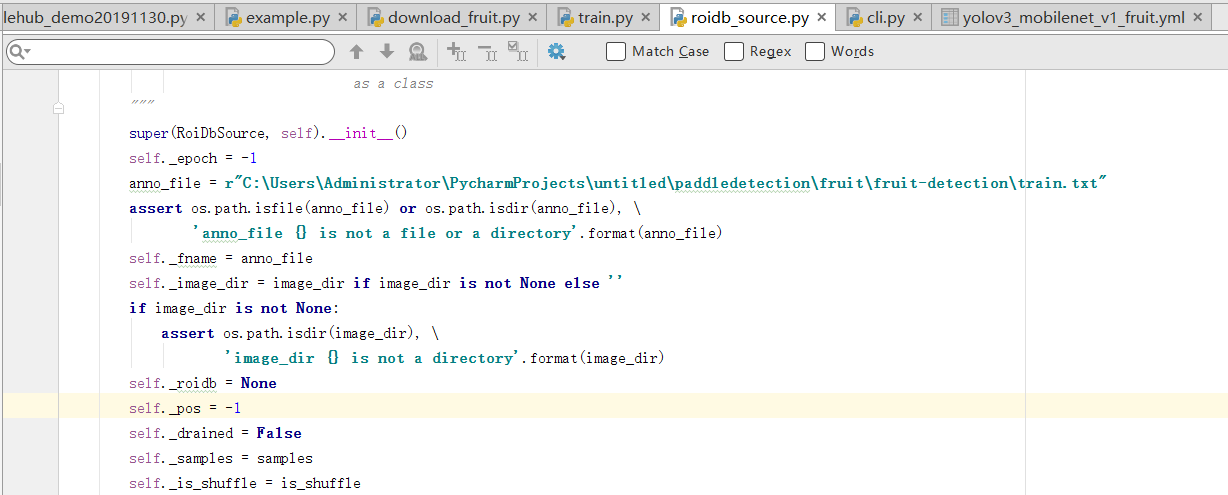Open the cli.py tab
The image size is (1228, 495).
pos(883,17)
